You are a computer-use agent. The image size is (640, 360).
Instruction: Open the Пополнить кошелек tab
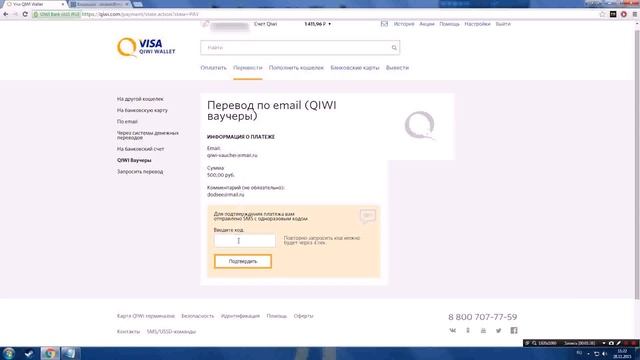tap(296, 68)
